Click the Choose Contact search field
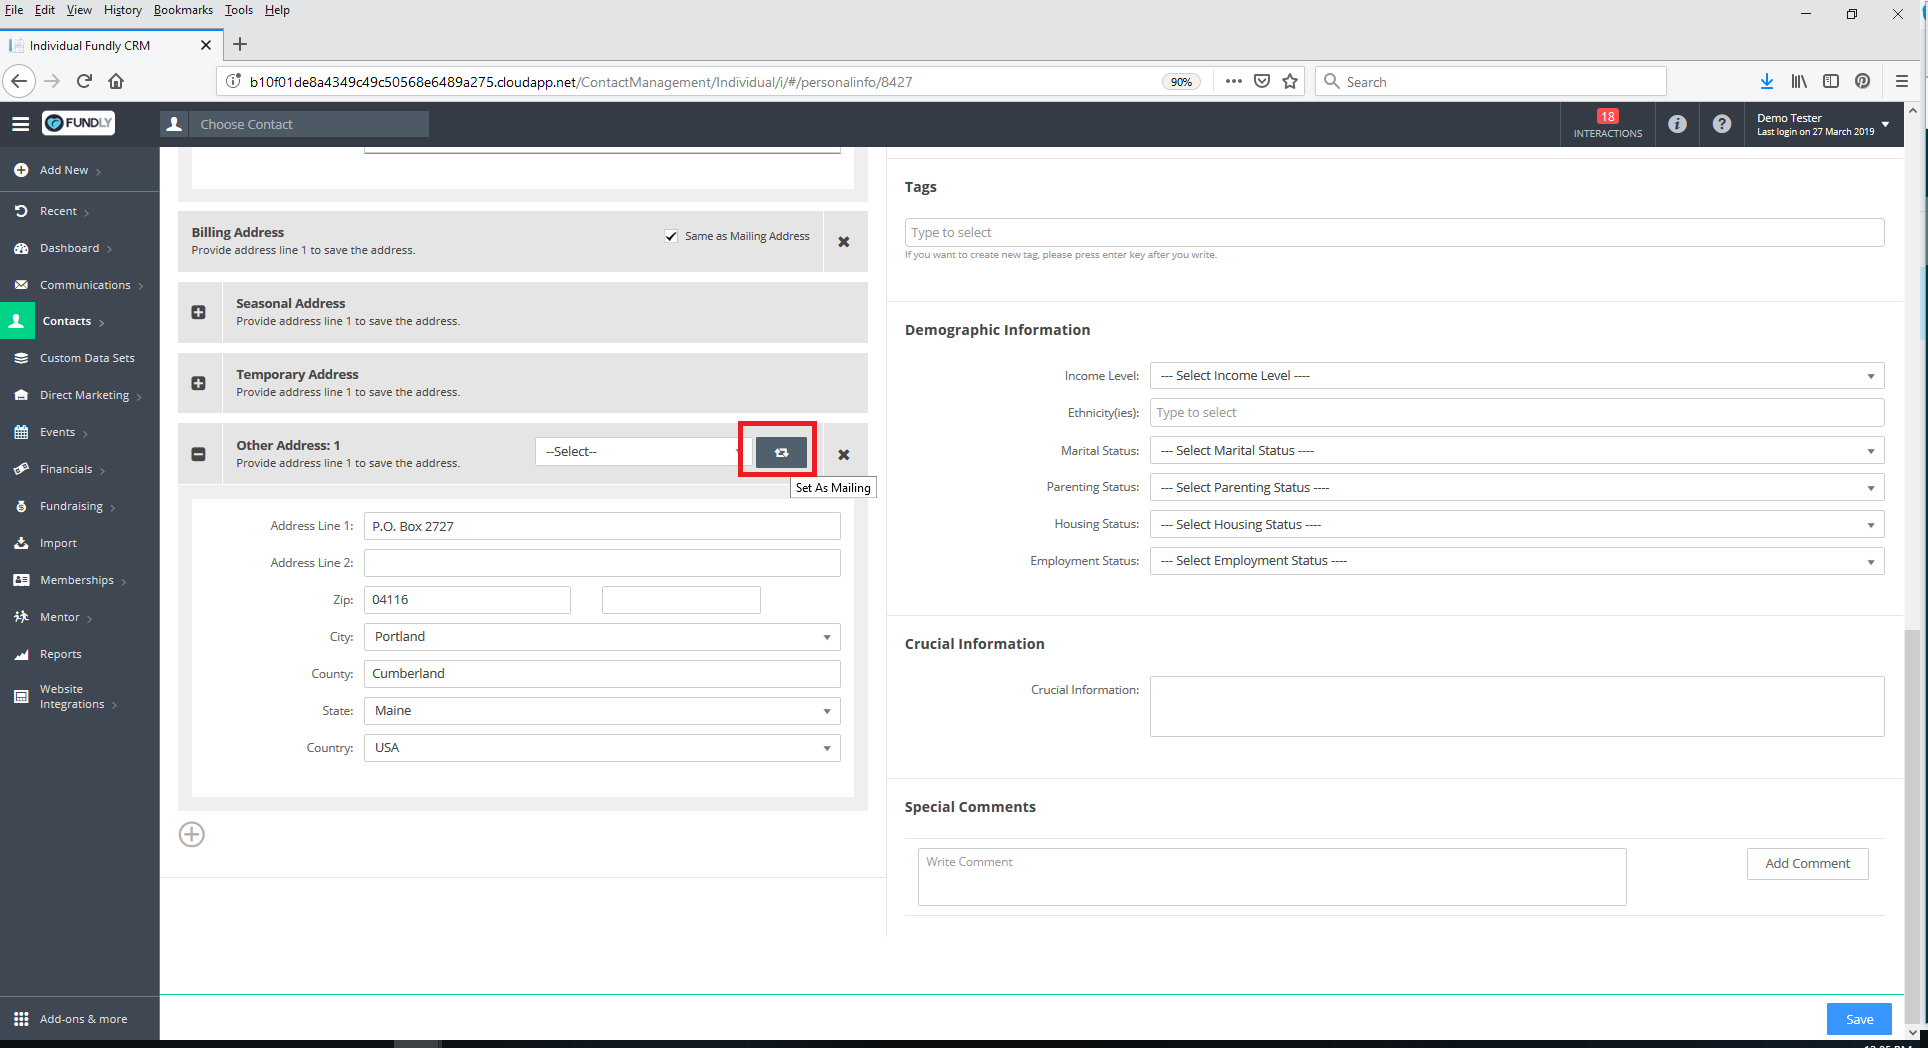 click(x=309, y=124)
